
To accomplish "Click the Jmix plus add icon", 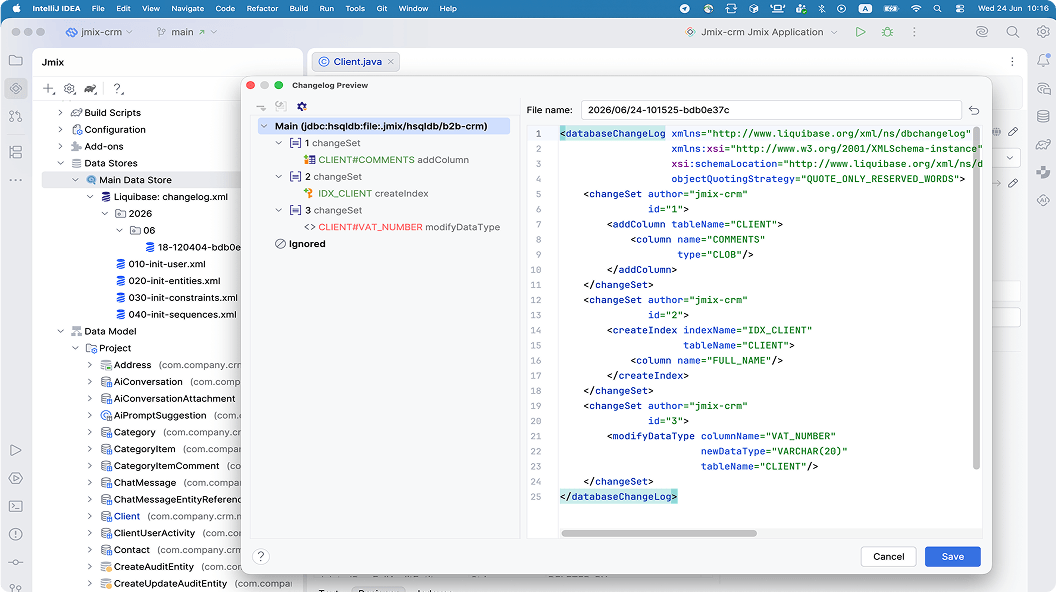I will pyautogui.click(x=48, y=88).
